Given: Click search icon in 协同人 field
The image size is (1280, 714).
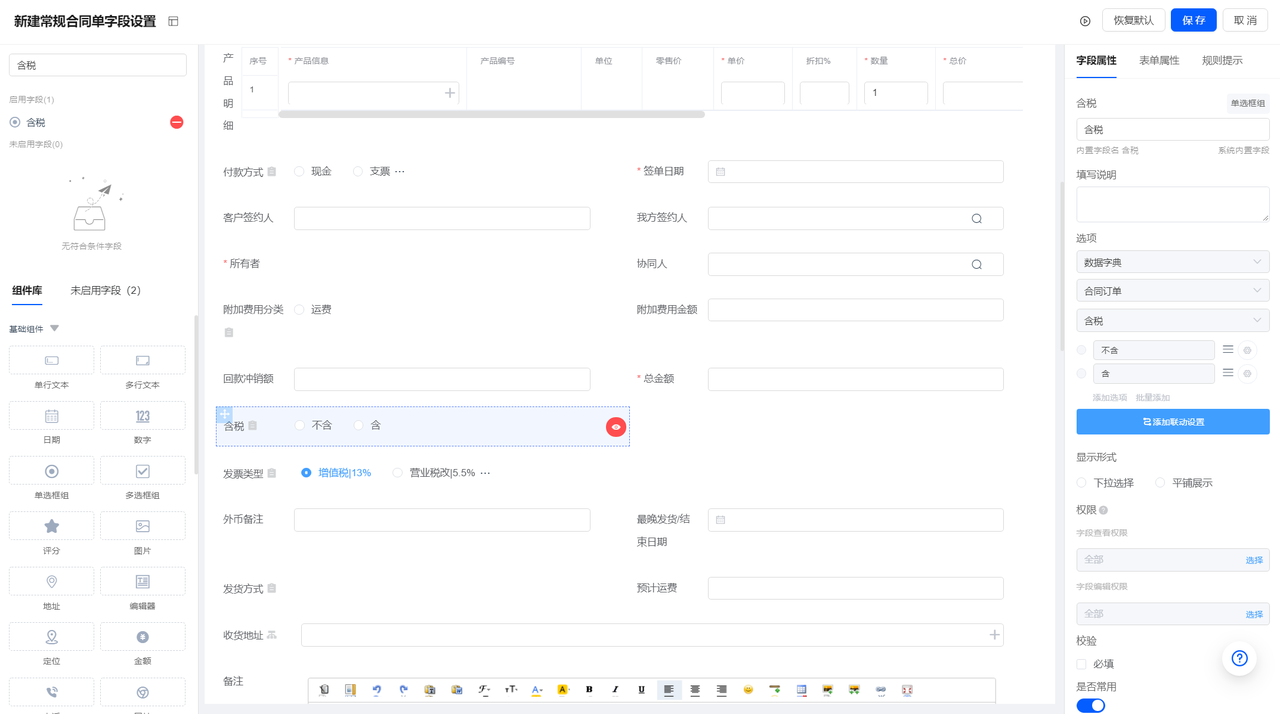Looking at the screenshot, I should coord(977,265).
